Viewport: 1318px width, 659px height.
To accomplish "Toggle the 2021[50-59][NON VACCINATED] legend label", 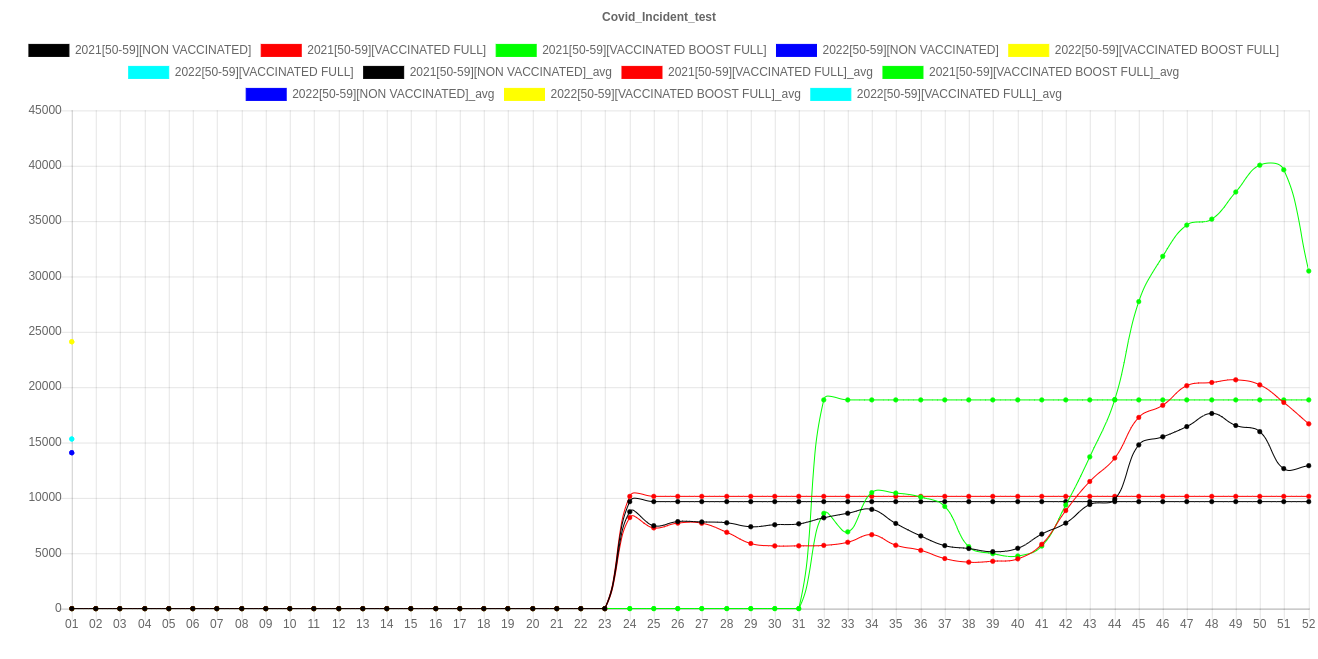I will 162,50.
